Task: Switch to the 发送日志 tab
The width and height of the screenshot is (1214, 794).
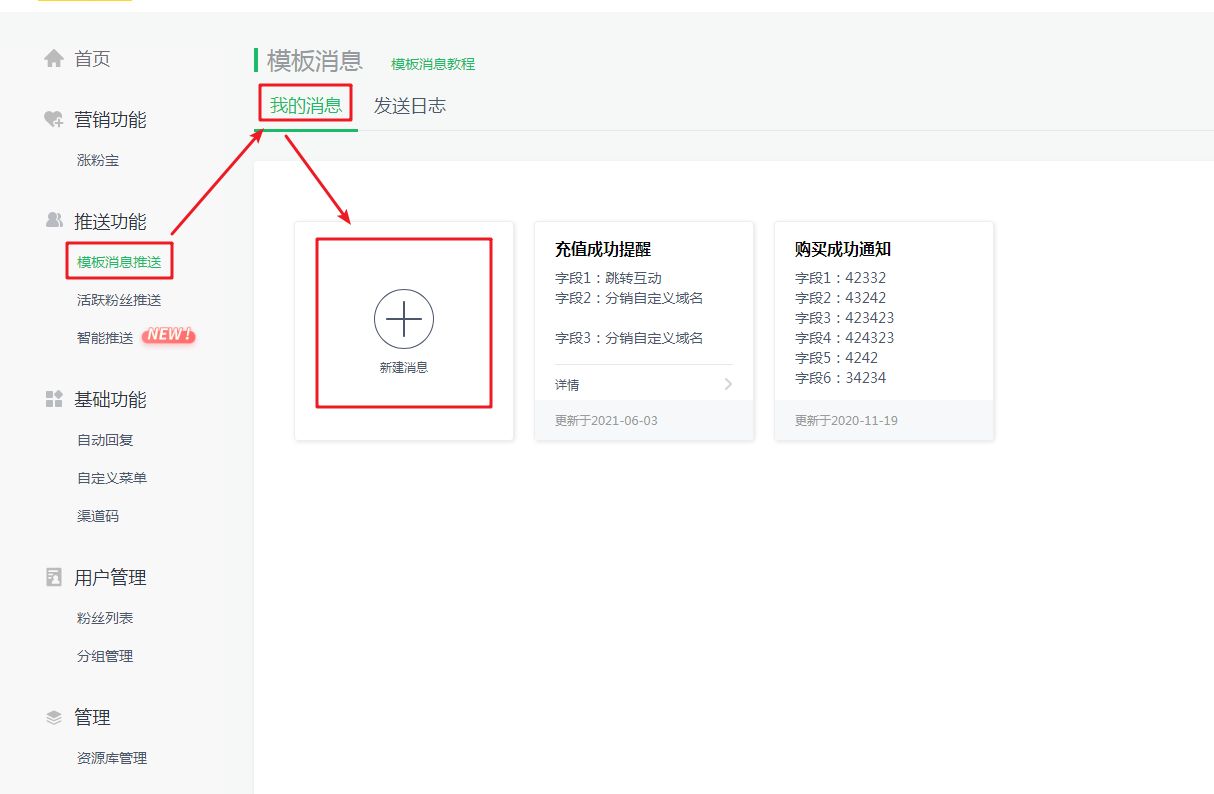Action: click(x=411, y=105)
